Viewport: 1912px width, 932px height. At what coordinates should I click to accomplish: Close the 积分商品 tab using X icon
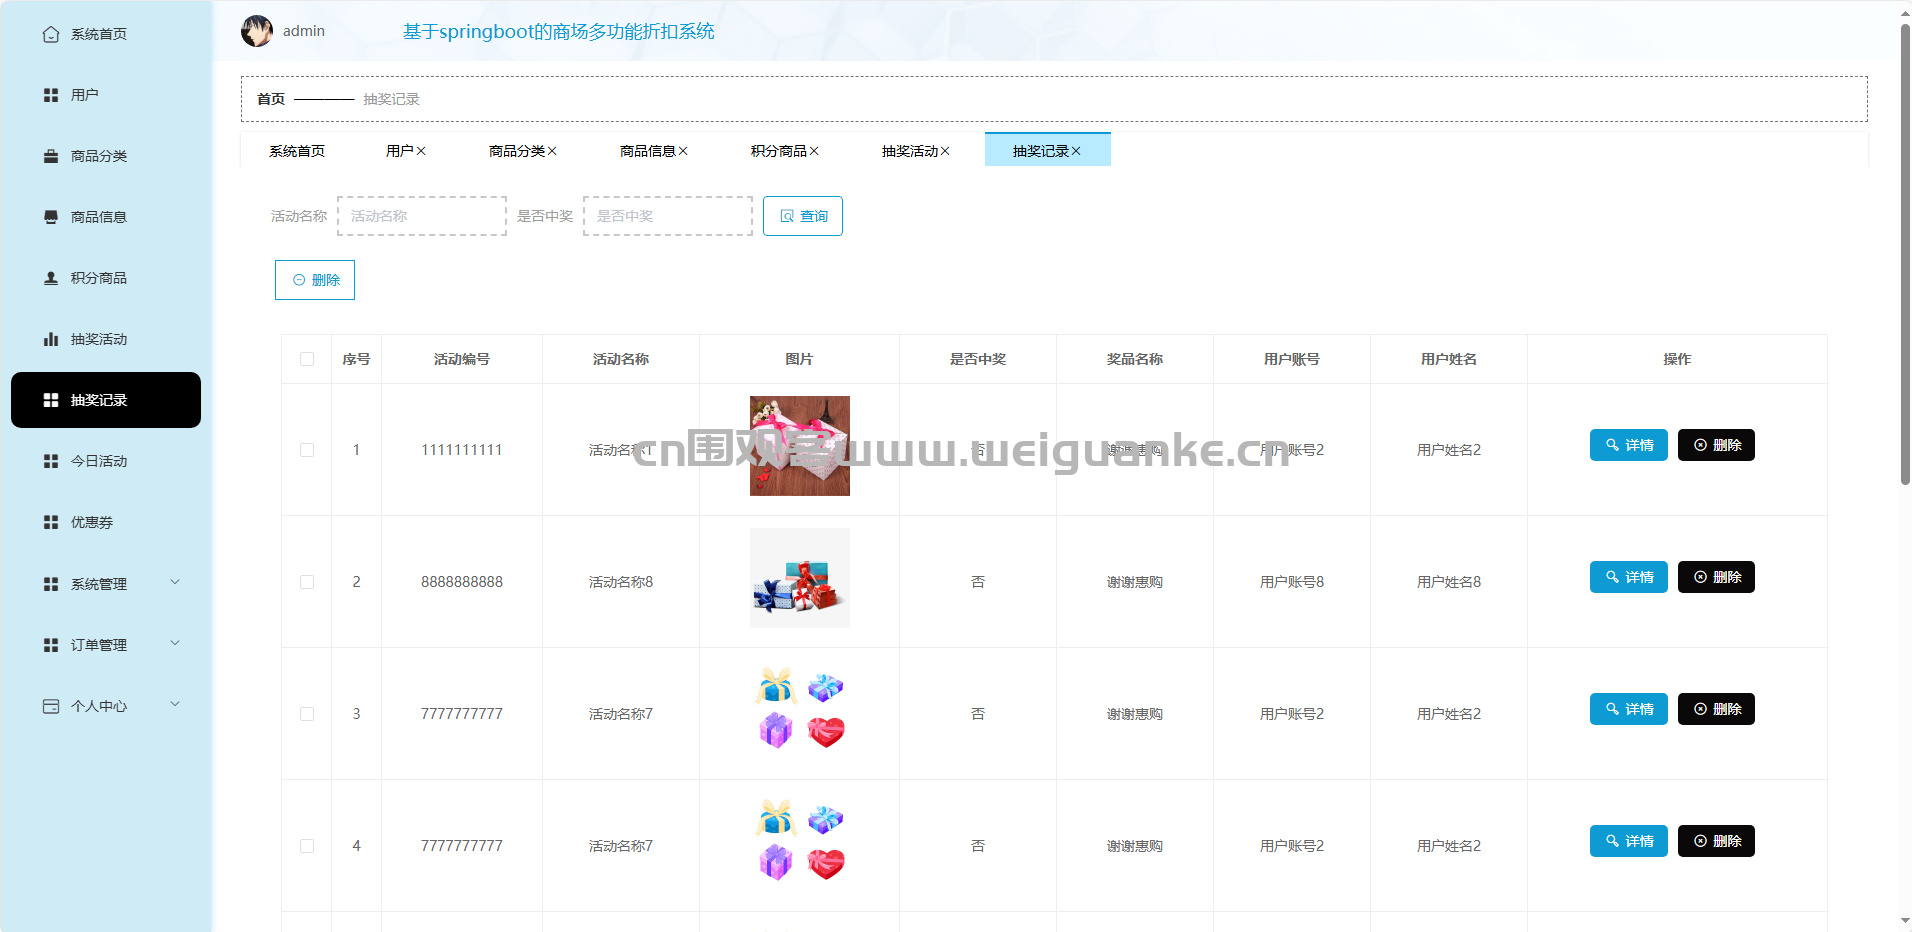(814, 151)
